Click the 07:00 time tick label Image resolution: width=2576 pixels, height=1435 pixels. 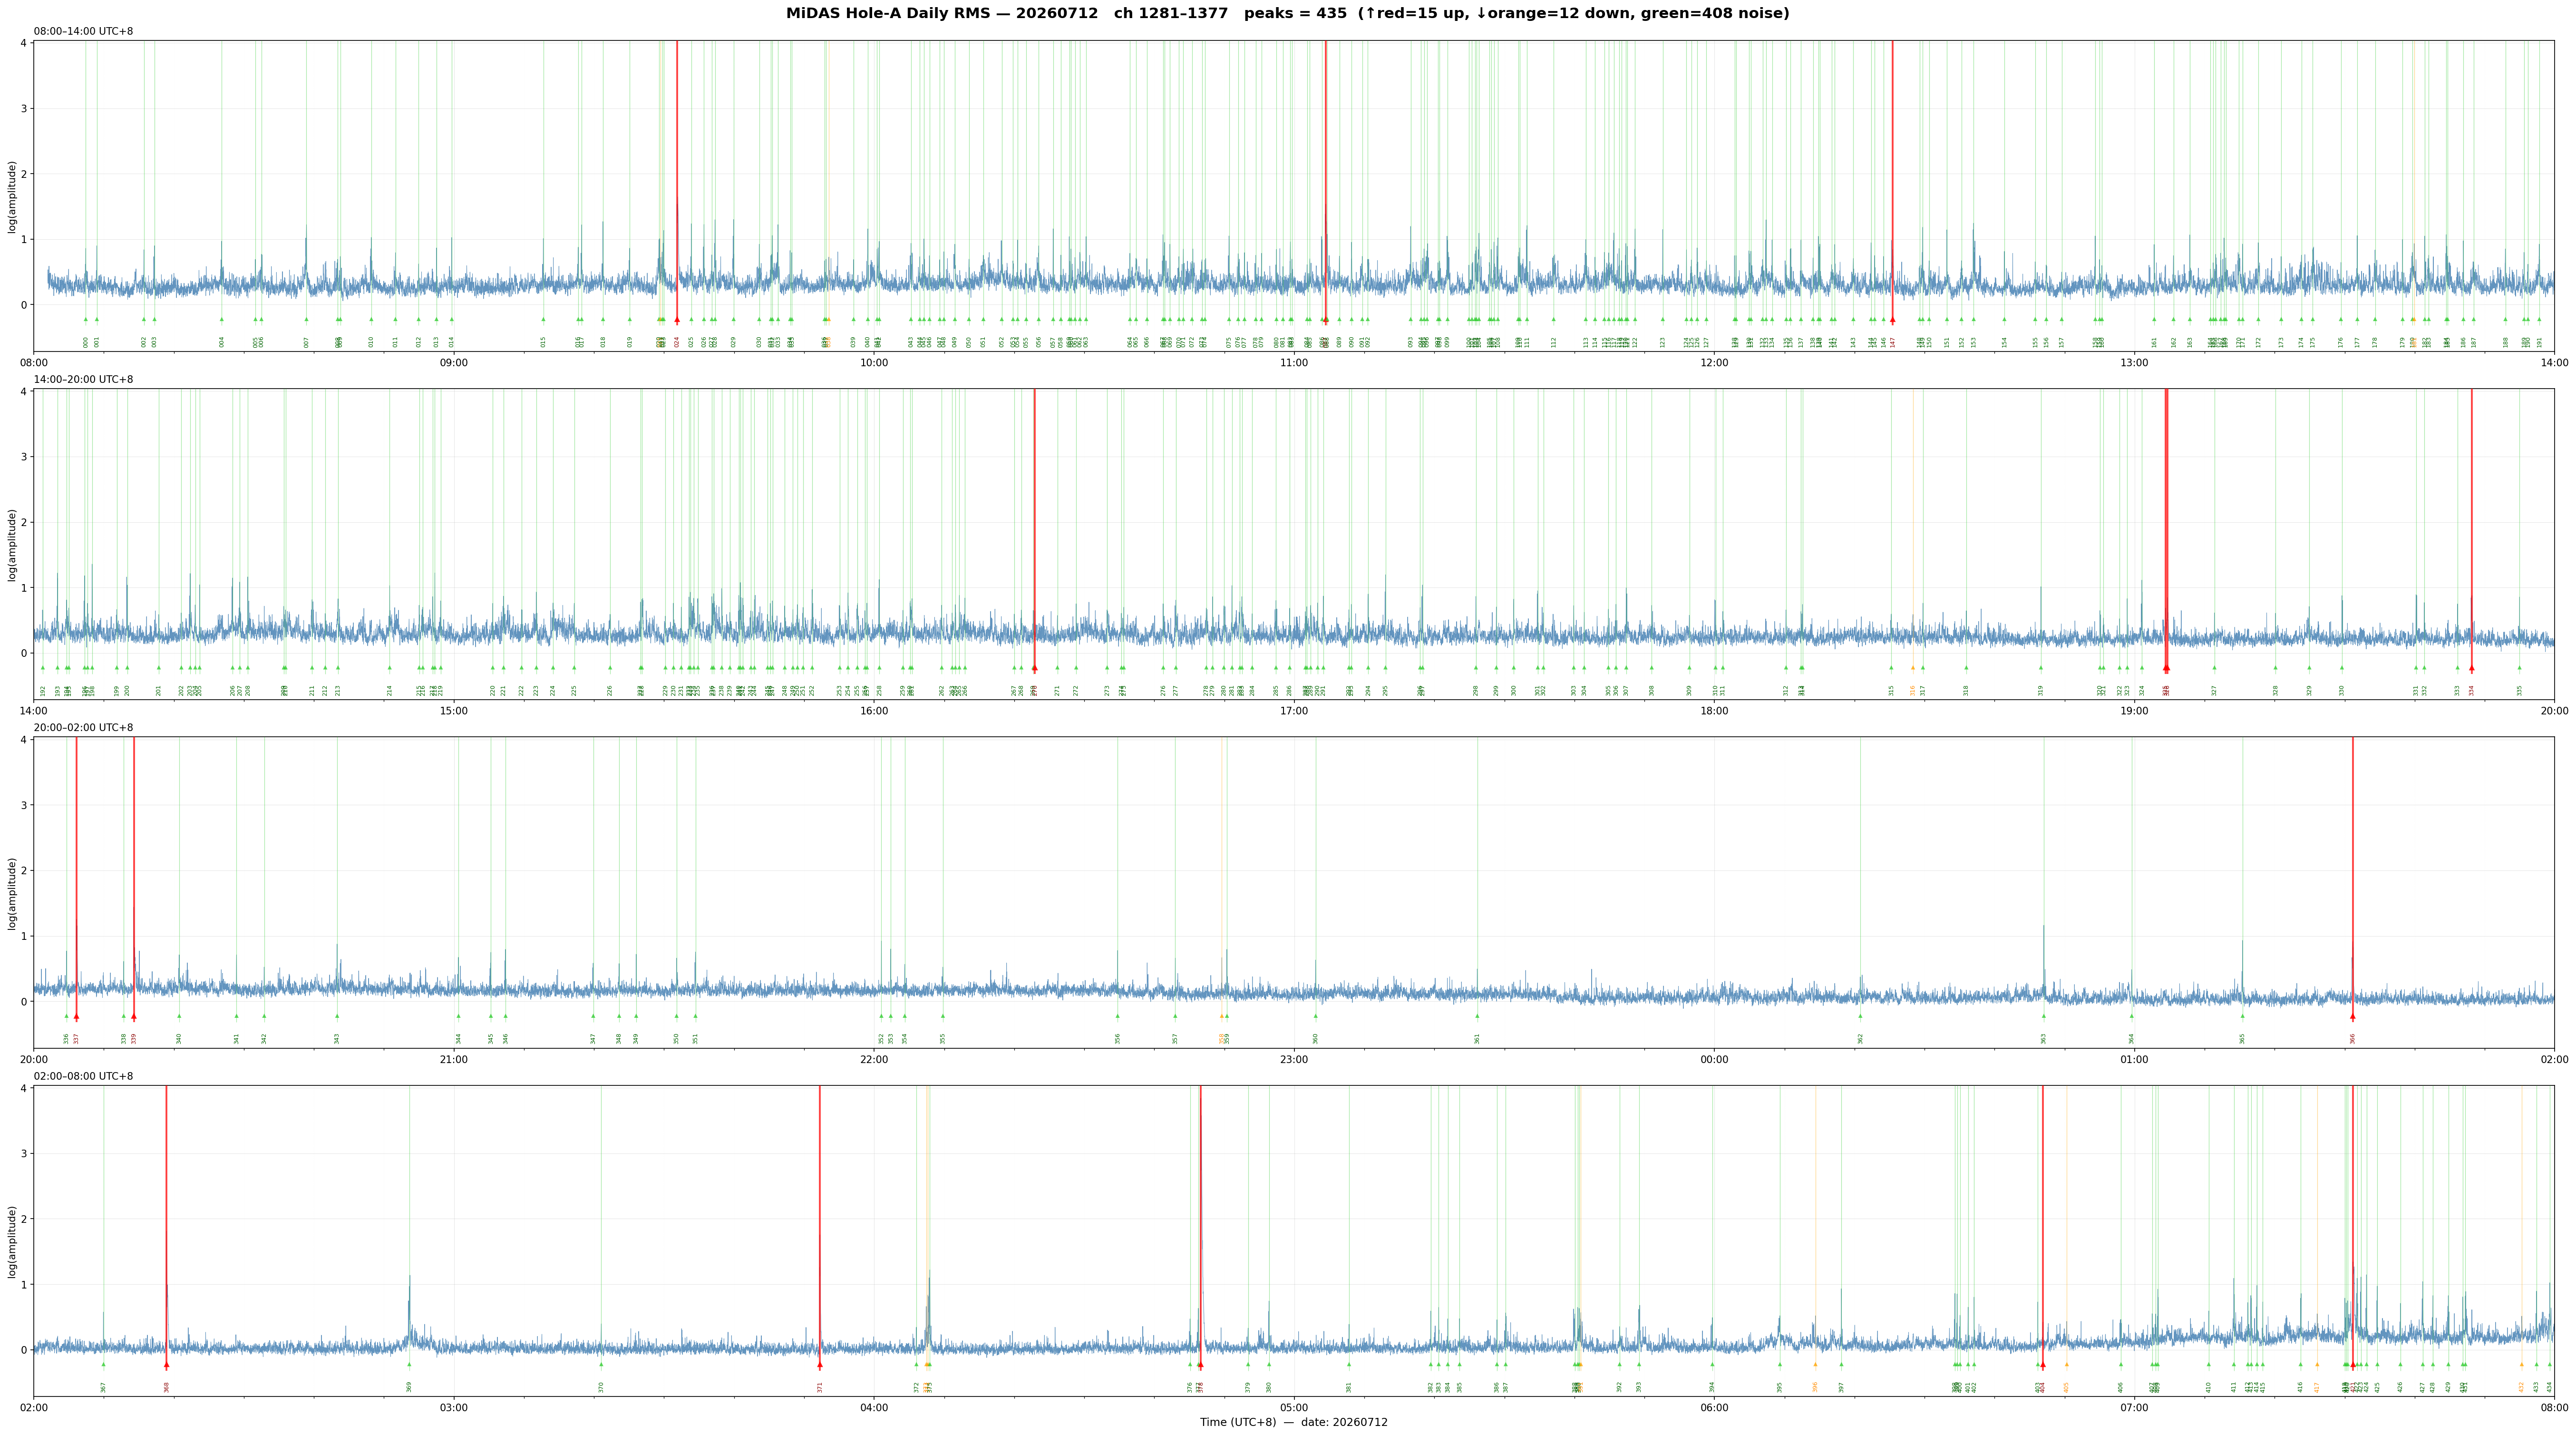2134,1408
